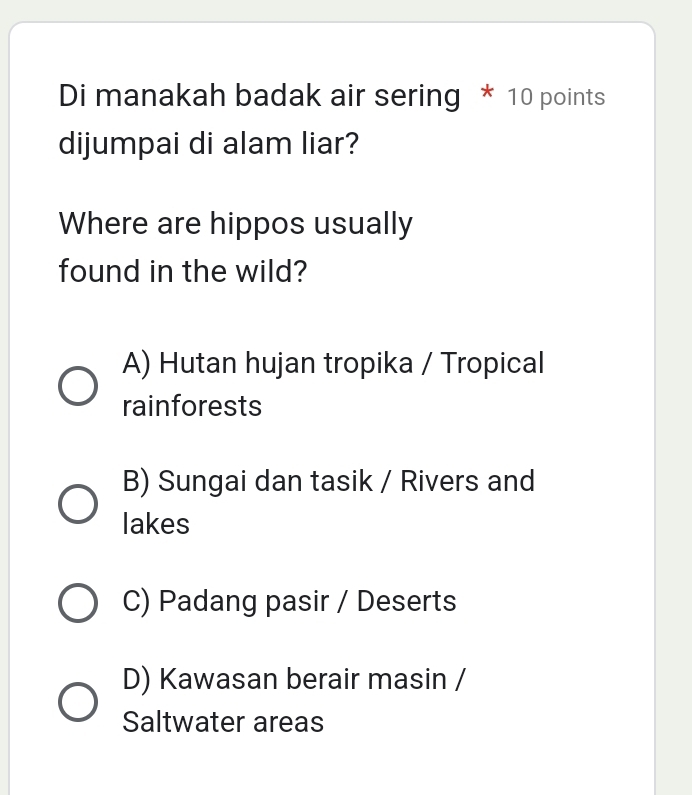Click the 'Di manakah badak air sering' text
This screenshot has width=692, height=795.
coord(260,97)
